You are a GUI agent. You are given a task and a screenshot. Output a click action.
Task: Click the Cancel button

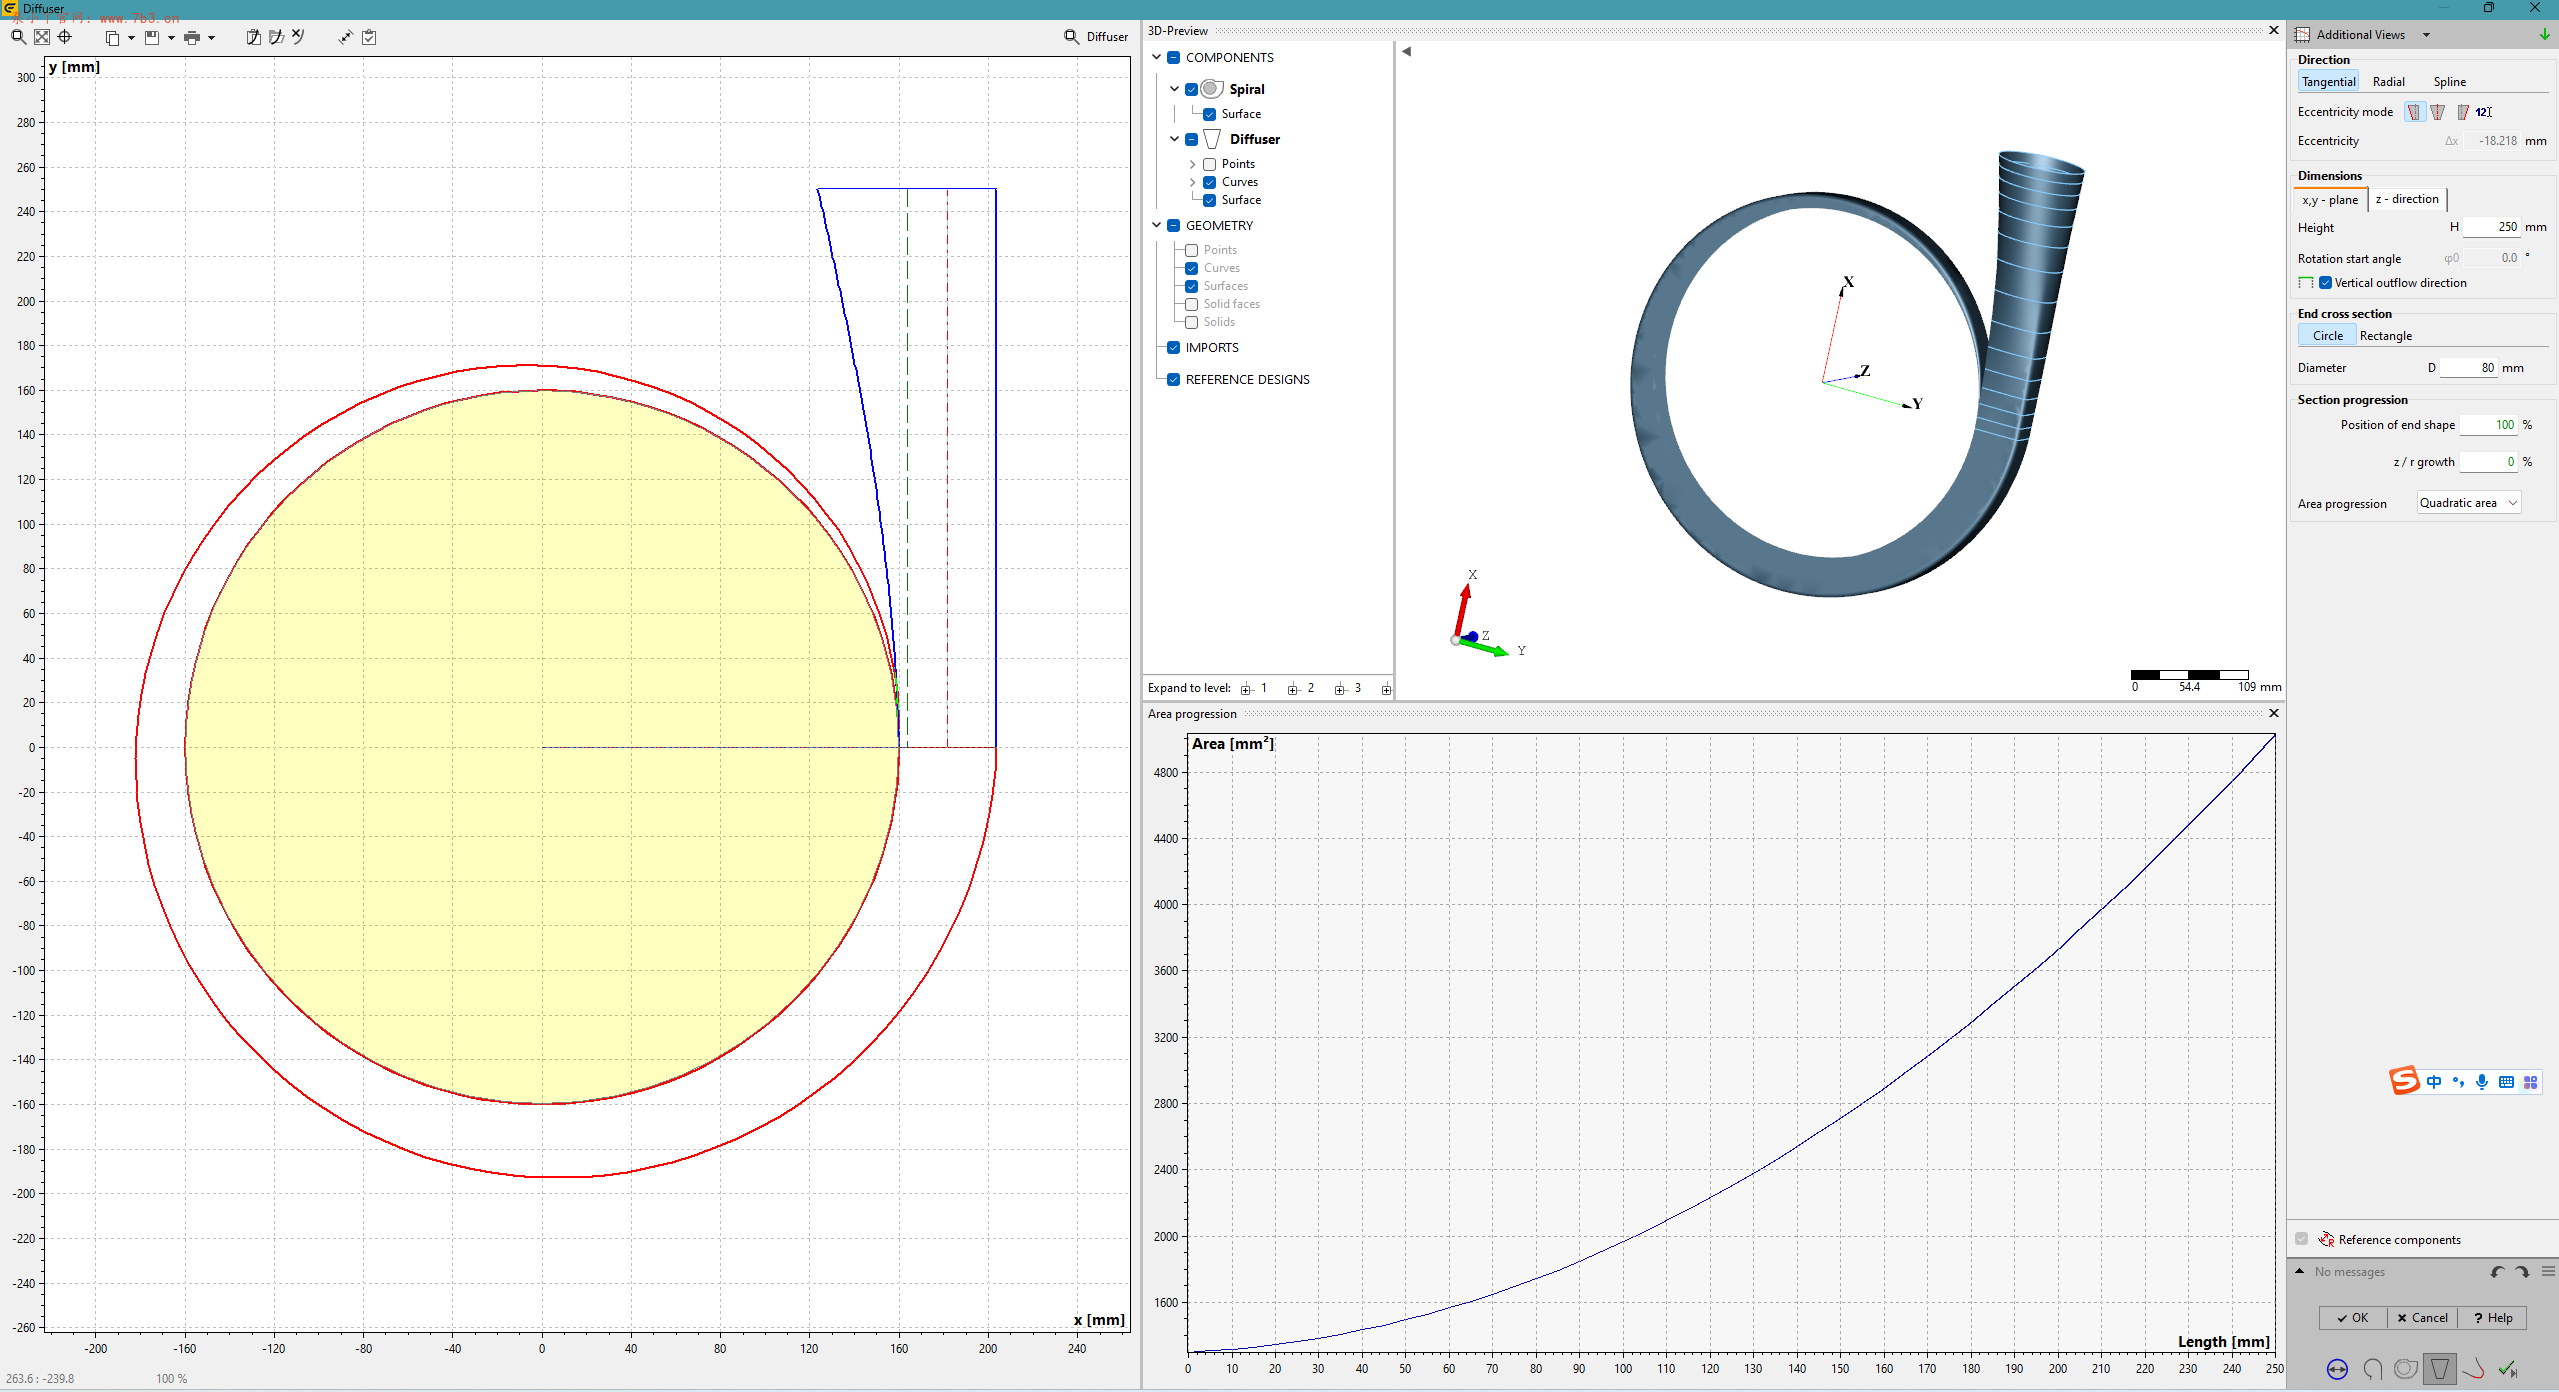pos(2422,1318)
